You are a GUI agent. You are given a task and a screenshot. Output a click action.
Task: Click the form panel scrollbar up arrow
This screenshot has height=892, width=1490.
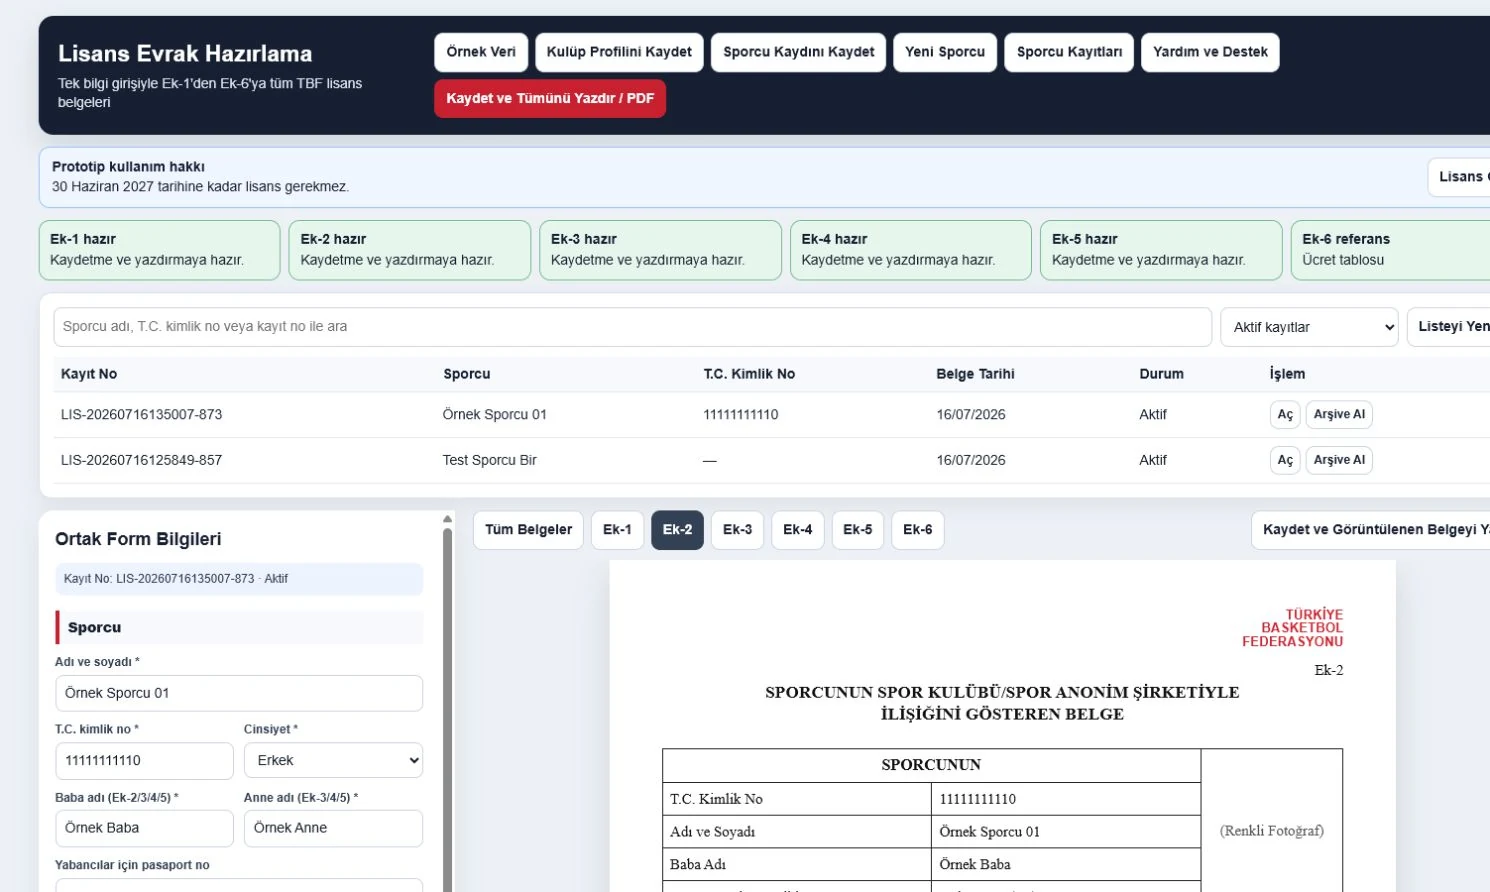pos(447,520)
